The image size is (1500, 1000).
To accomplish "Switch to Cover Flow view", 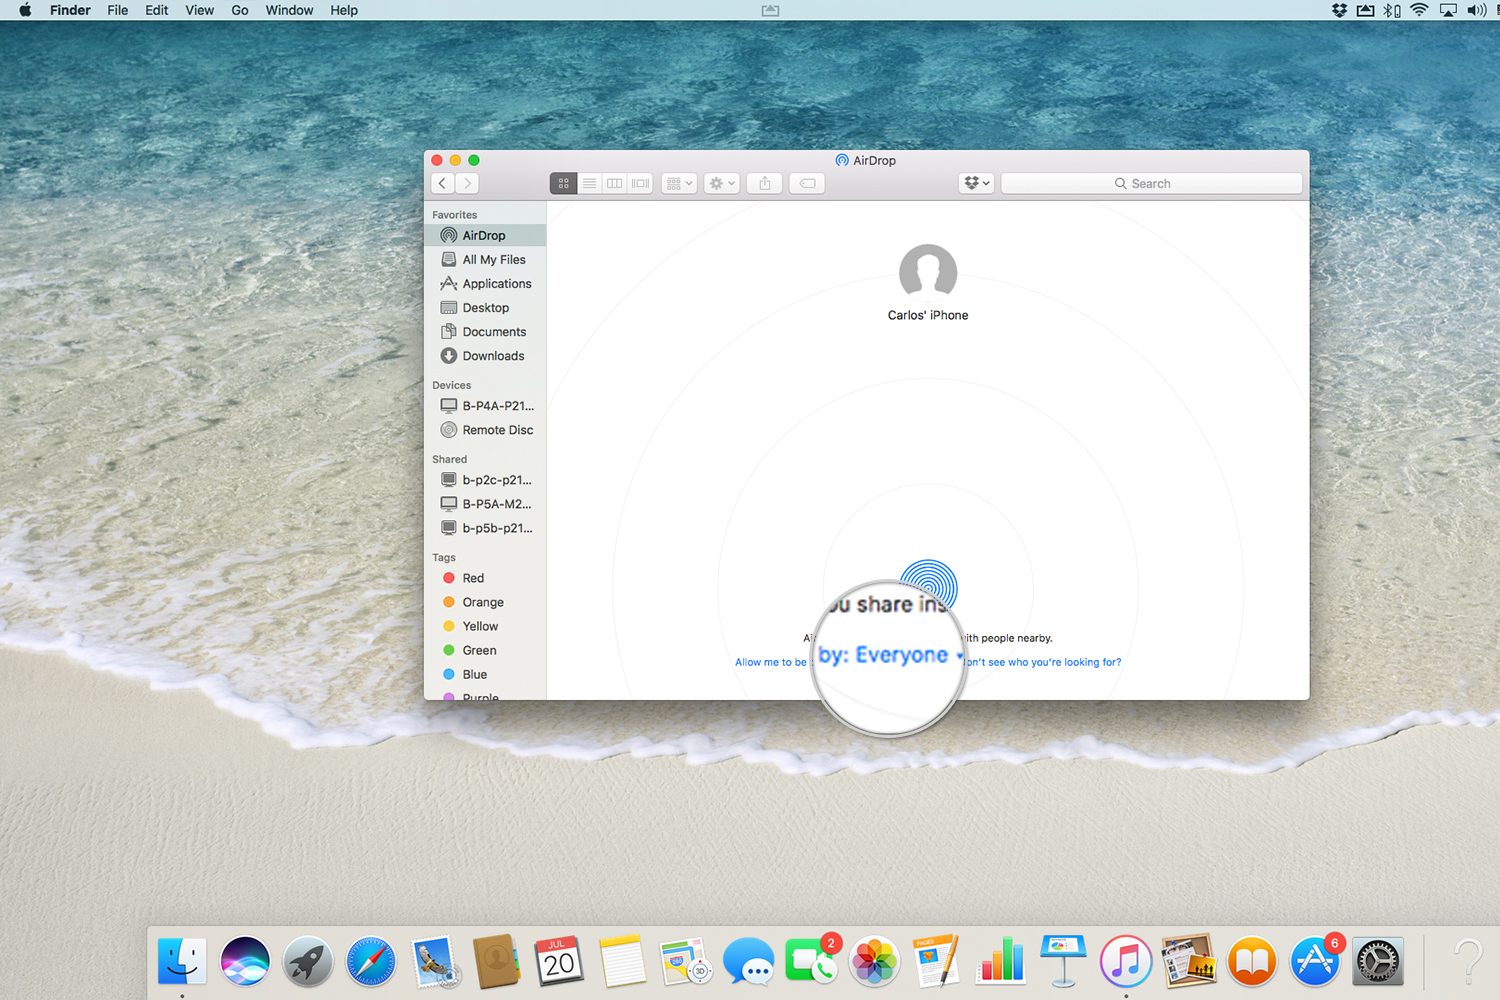I will (641, 183).
